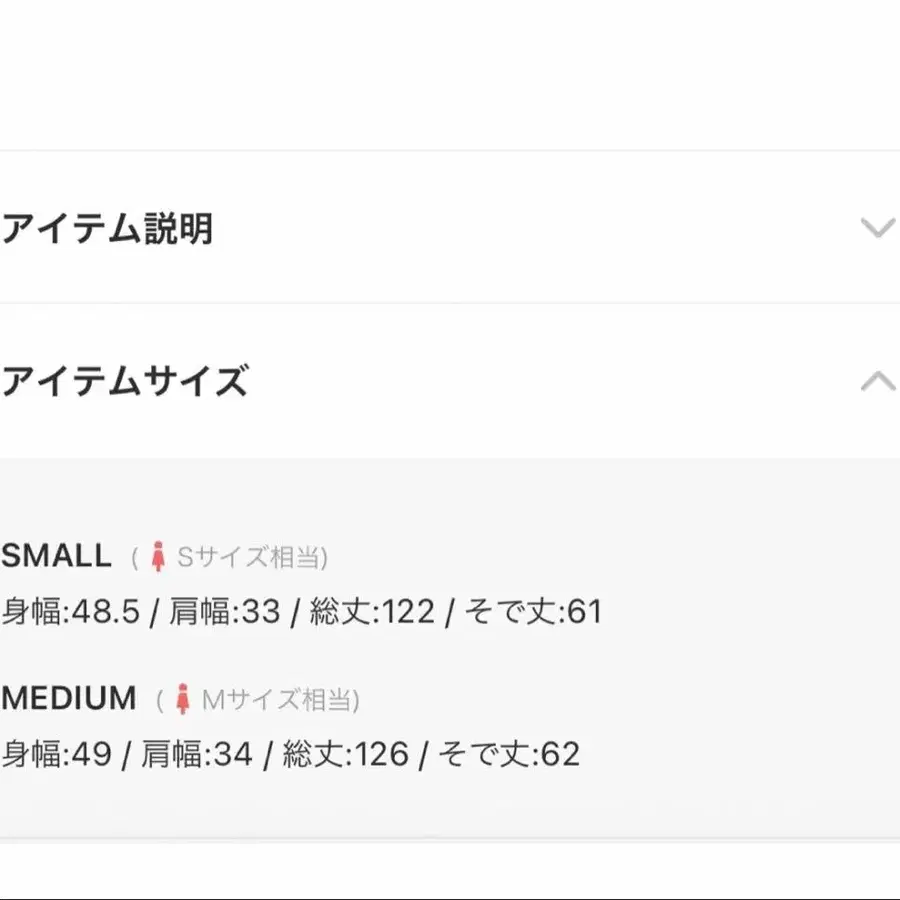Screen dimensions: 900x900
Task: Tap the アイテムサイズ section heading
Action: 124,382
